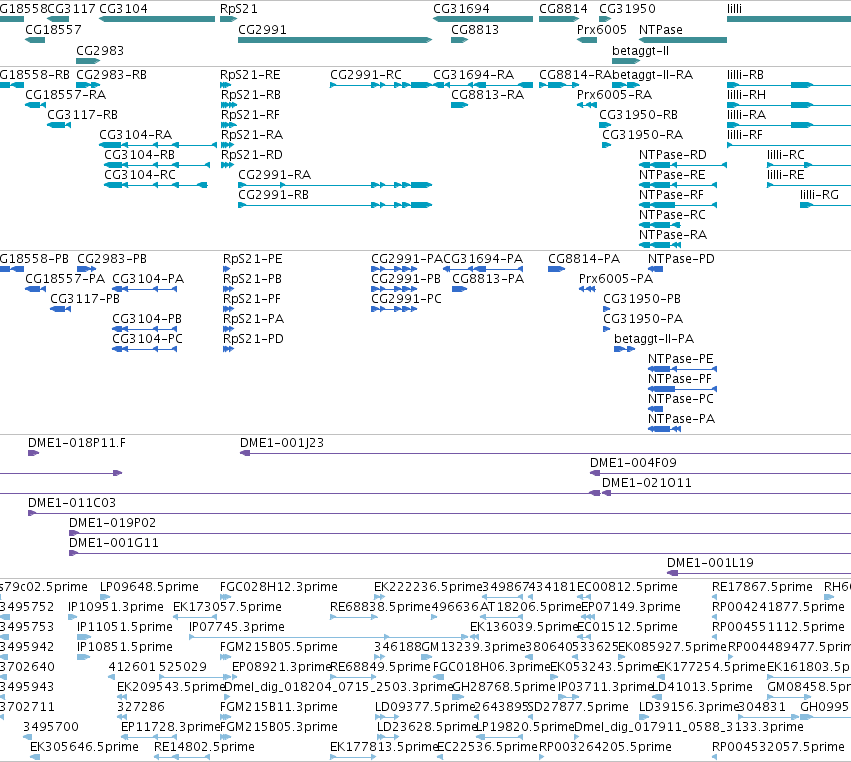Click the CG31694 gene label
The width and height of the screenshot is (851, 762).
pos(461,9)
